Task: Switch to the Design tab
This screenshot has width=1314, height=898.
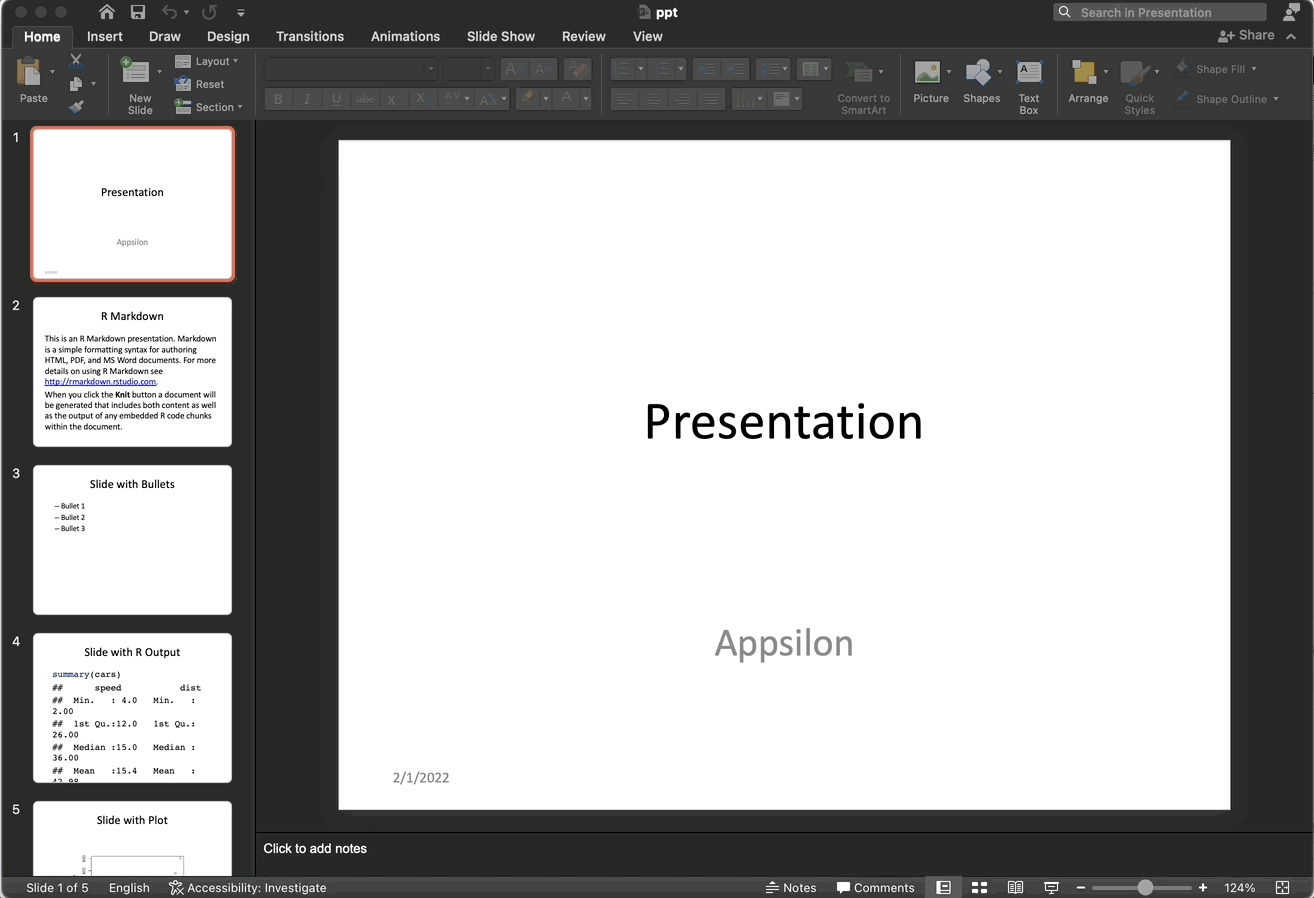Action: [x=228, y=36]
